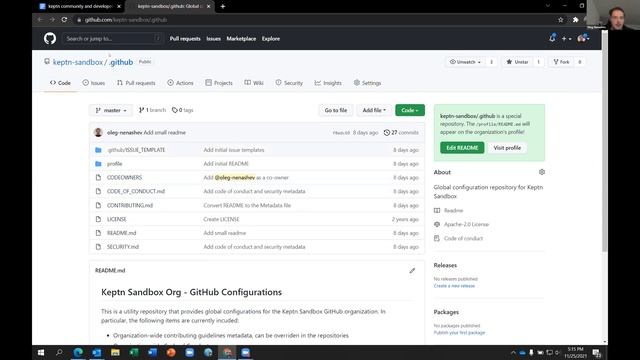Open the Insights tab

[x=328, y=83]
